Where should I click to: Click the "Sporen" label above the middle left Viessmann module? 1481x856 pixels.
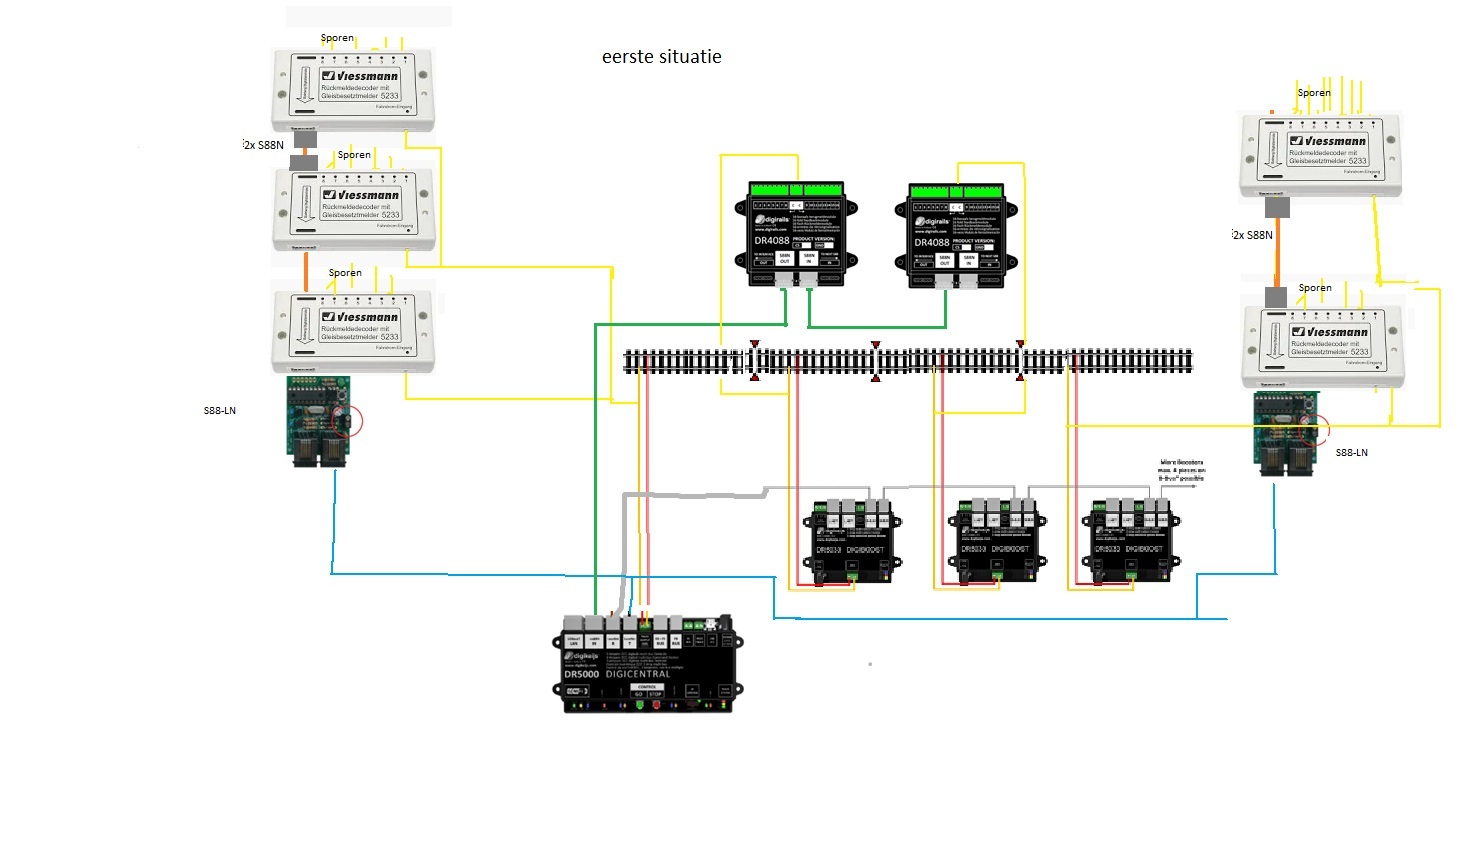click(354, 155)
